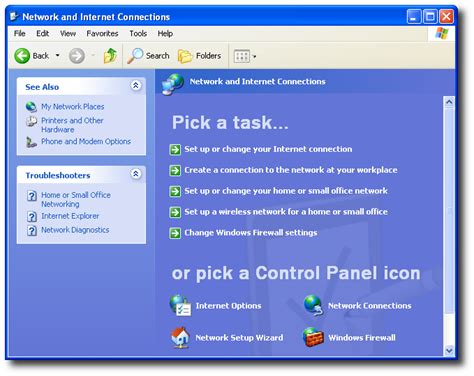Image resolution: width=474 pixels, height=376 pixels.
Task: Collapse the Troubleshooters panel
Action: 136,174
